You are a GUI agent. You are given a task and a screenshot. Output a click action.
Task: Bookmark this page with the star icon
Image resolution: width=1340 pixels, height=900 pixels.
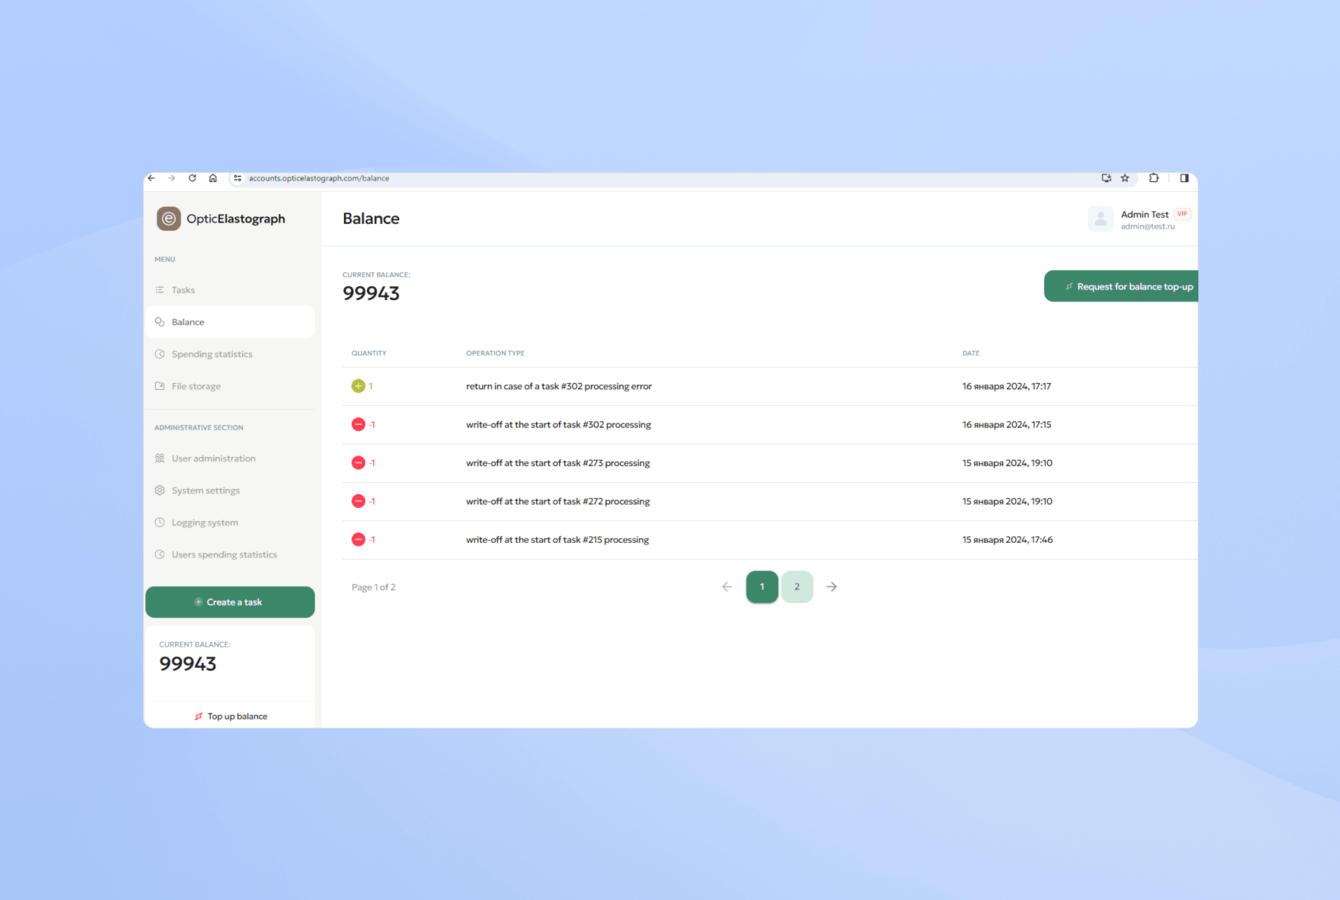(1125, 178)
